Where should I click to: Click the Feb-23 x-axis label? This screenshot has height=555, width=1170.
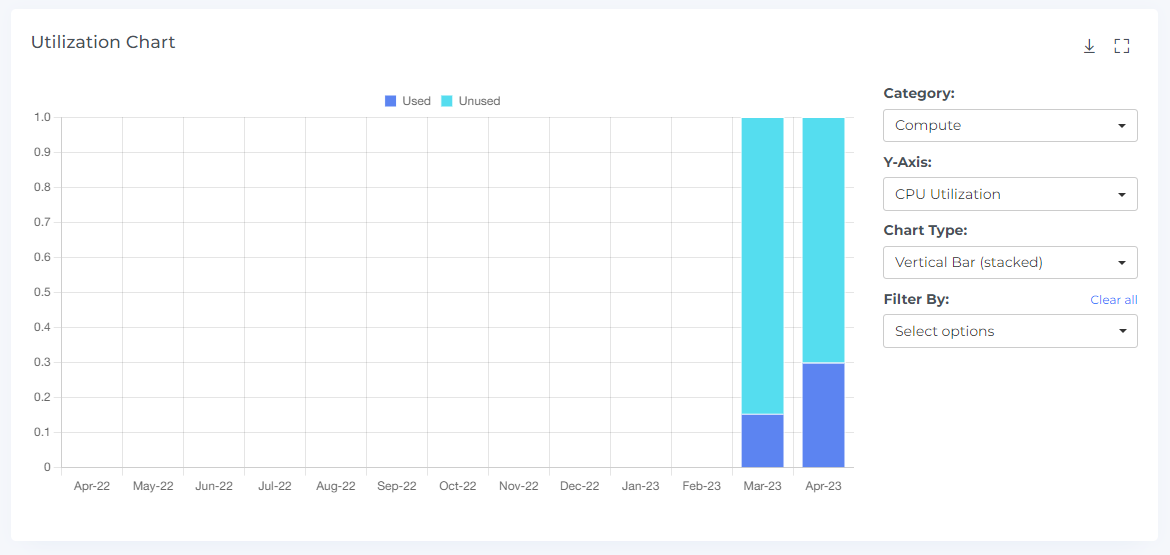tap(701, 486)
